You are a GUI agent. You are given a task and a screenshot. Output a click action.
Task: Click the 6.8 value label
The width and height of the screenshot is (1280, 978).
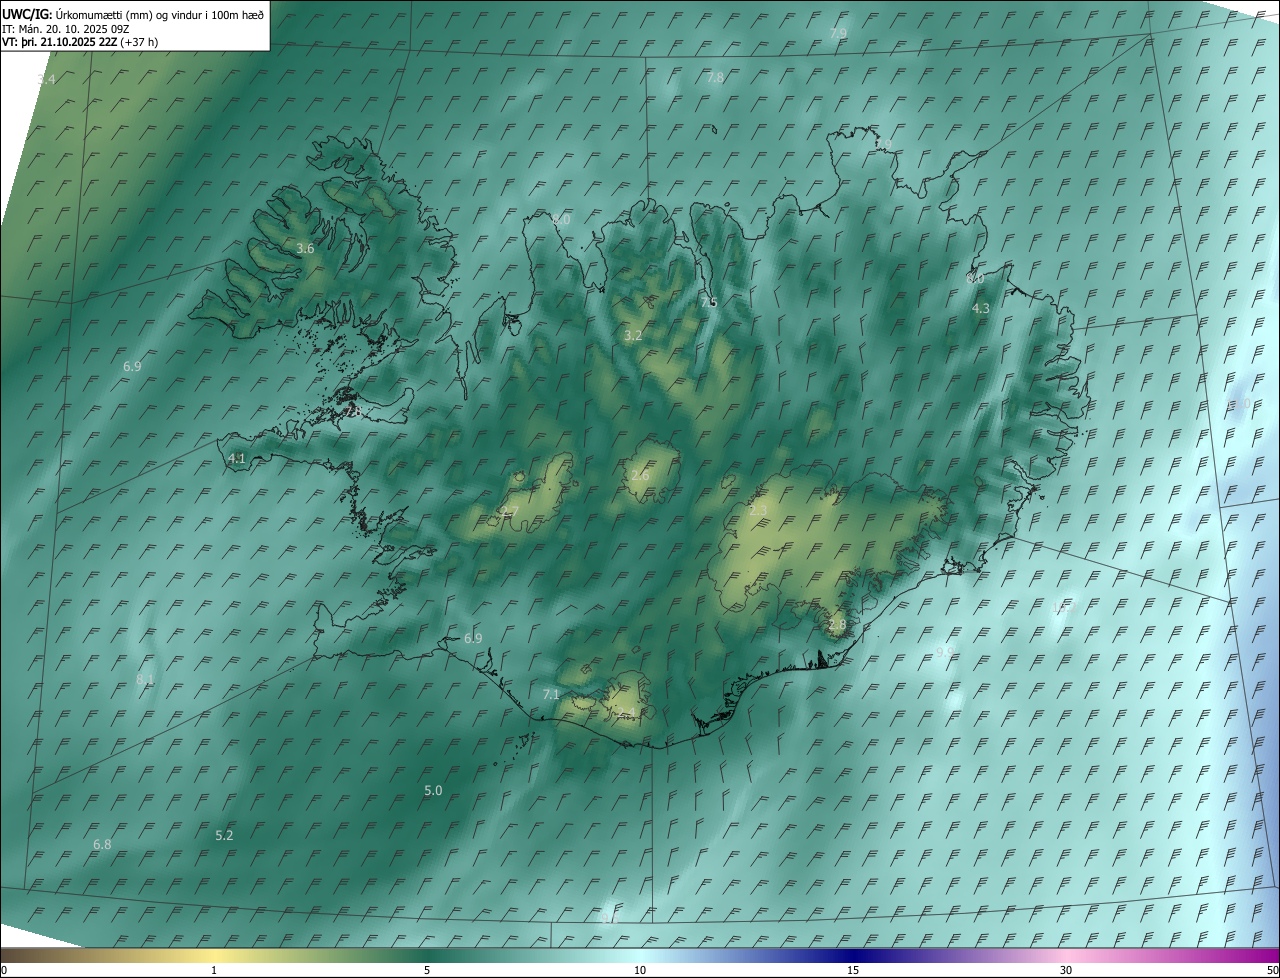(x=102, y=845)
